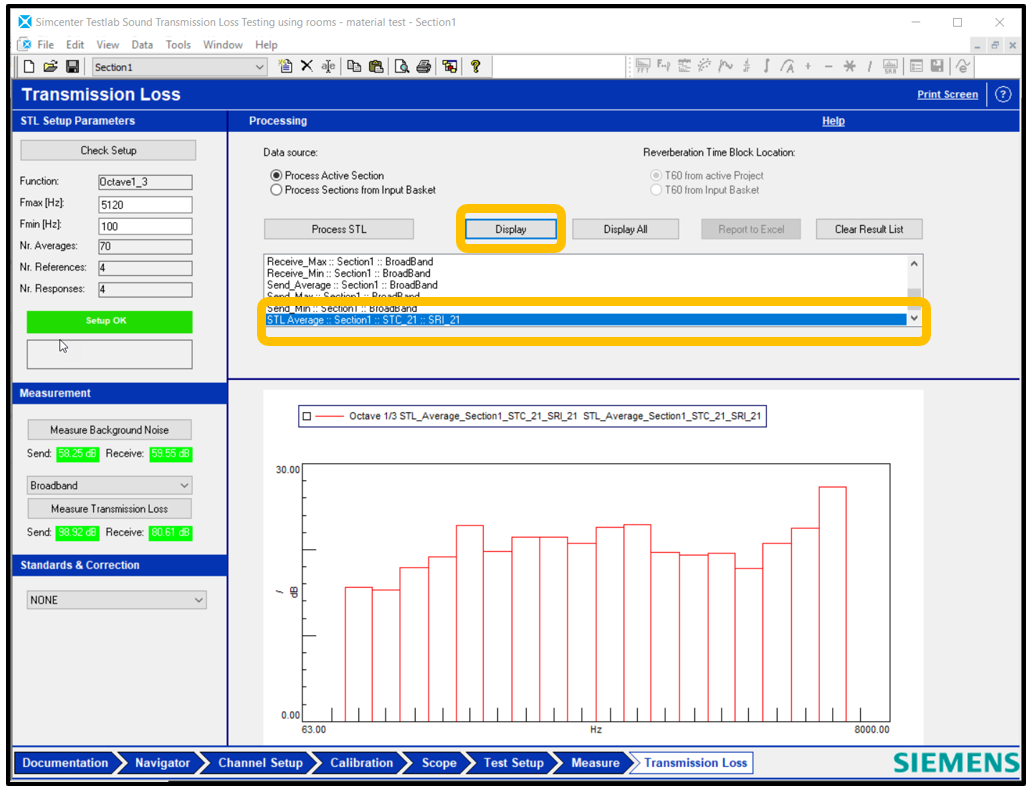Open the Tools menu
This screenshot has width=1027, height=789.
177,45
